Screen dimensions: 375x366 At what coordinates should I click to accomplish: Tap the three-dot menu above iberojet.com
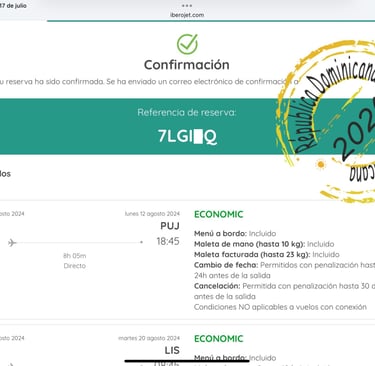187,5
